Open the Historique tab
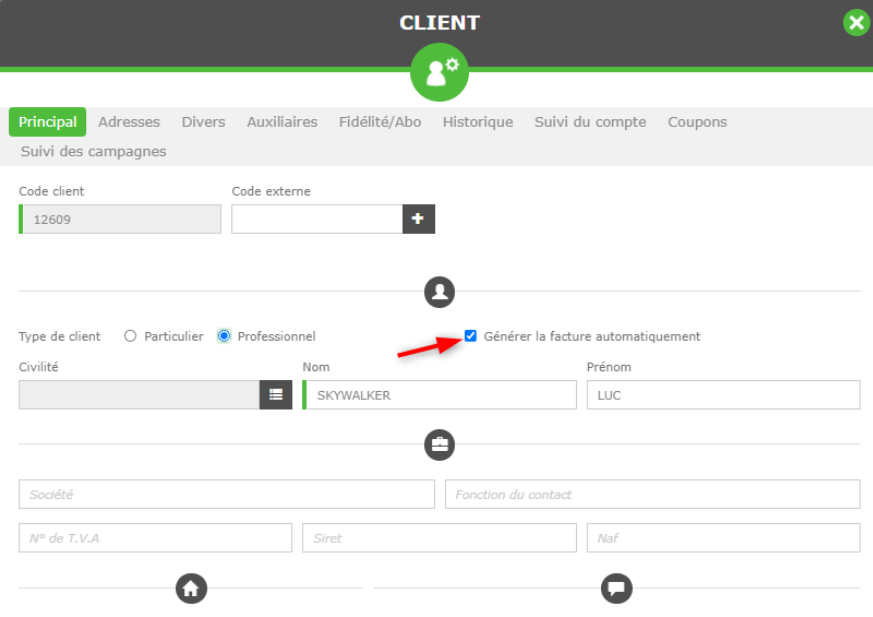Screen dimensions: 873x617 pyautogui.click(x=478, y=122)
